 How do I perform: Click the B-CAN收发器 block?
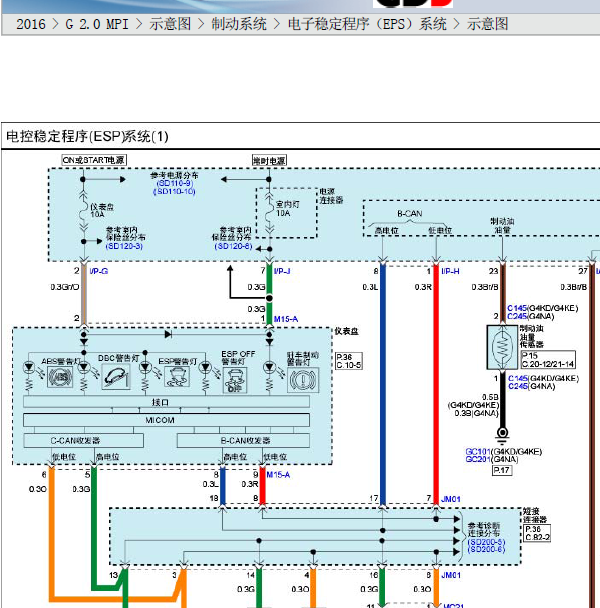[x=243, y=440]
